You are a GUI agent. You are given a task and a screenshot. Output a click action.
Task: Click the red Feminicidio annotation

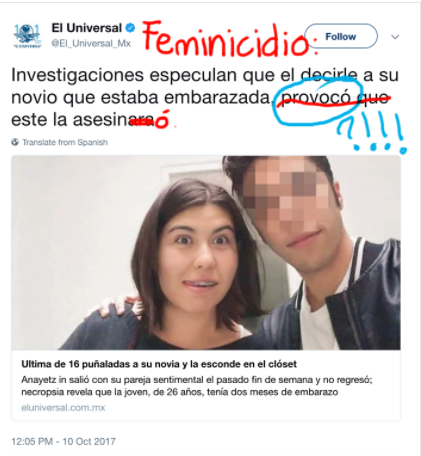point(227,39)
